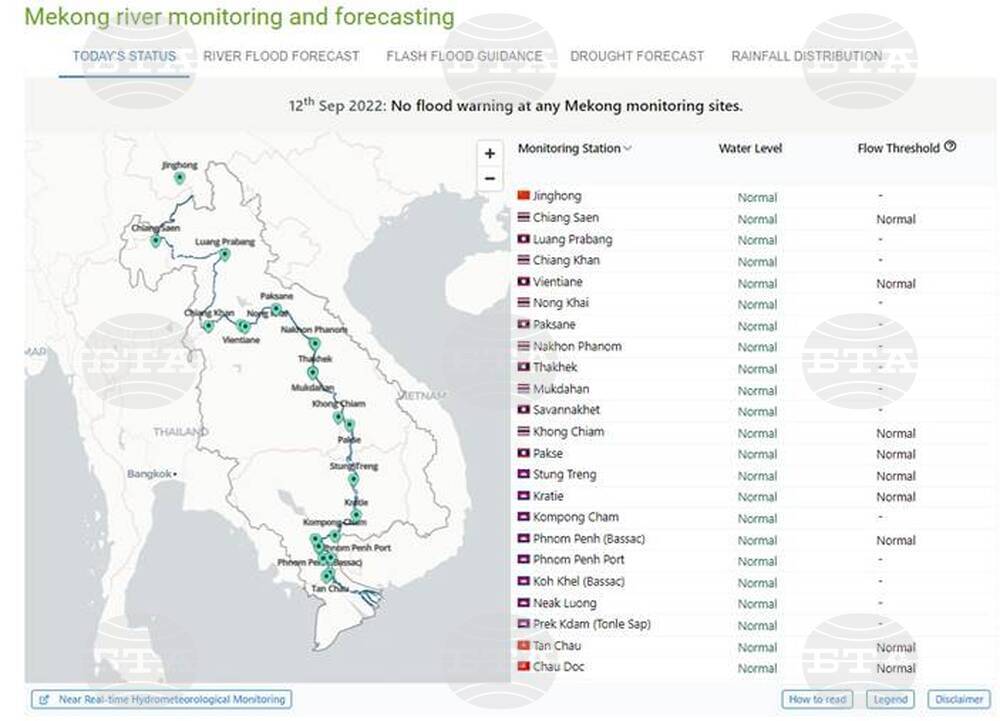
Task: Open the Drought Forecast tab
Action: (637, 56)
